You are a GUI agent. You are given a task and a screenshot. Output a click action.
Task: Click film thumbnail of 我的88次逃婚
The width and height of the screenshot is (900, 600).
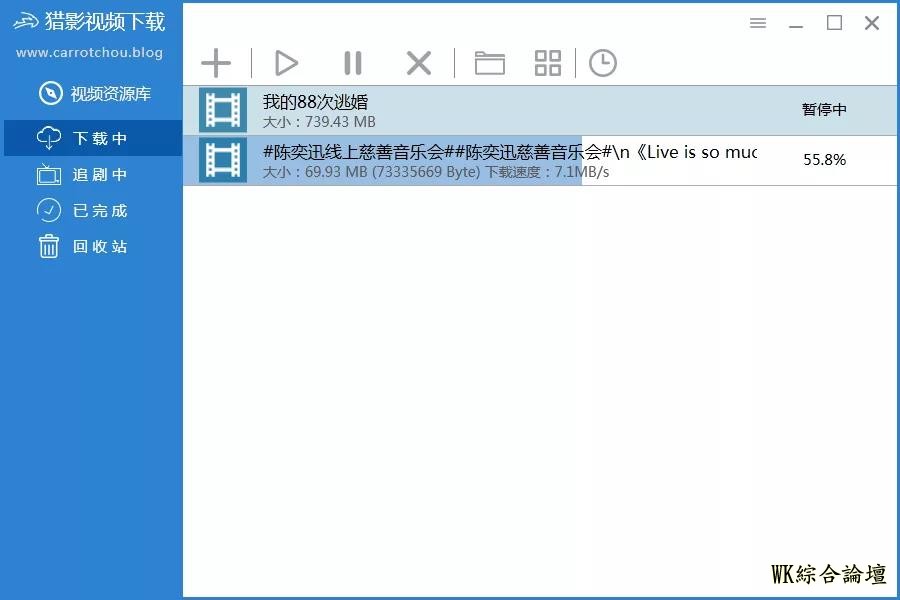pyautogui.click(x=222, y=110)
